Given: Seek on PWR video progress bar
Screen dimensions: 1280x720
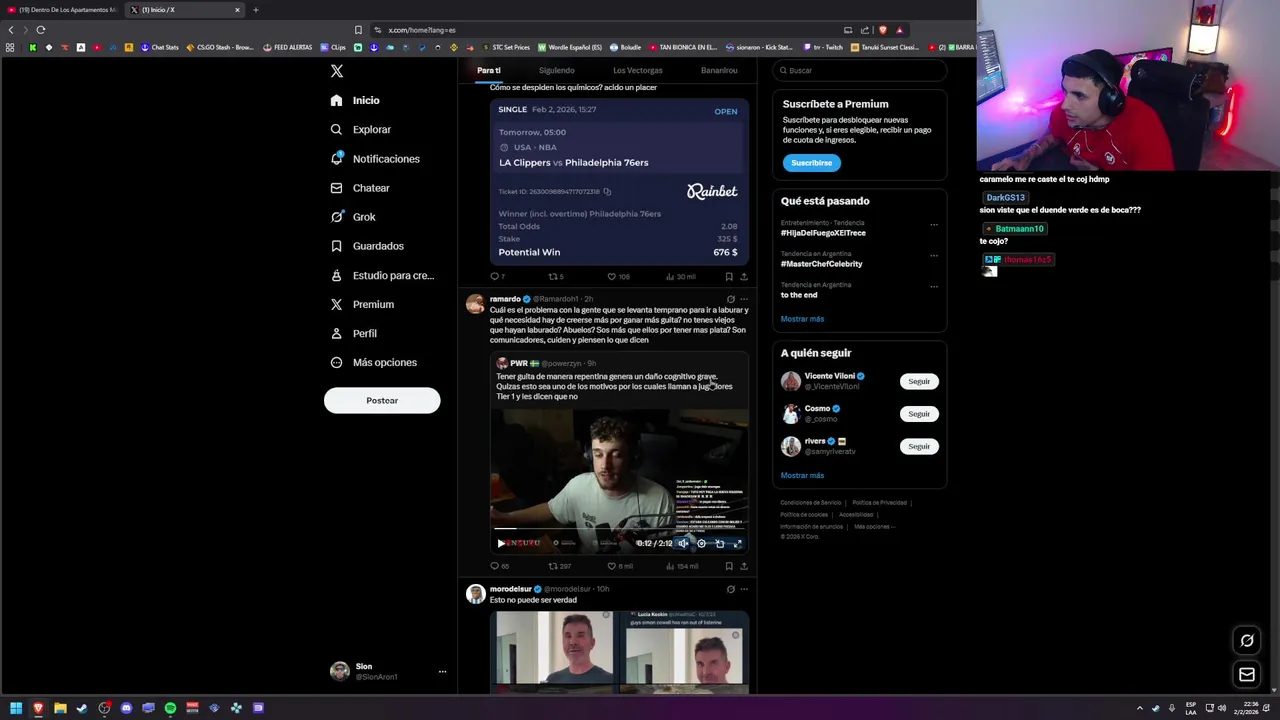Looking at the screenshot, I should [x=619, y=529].
